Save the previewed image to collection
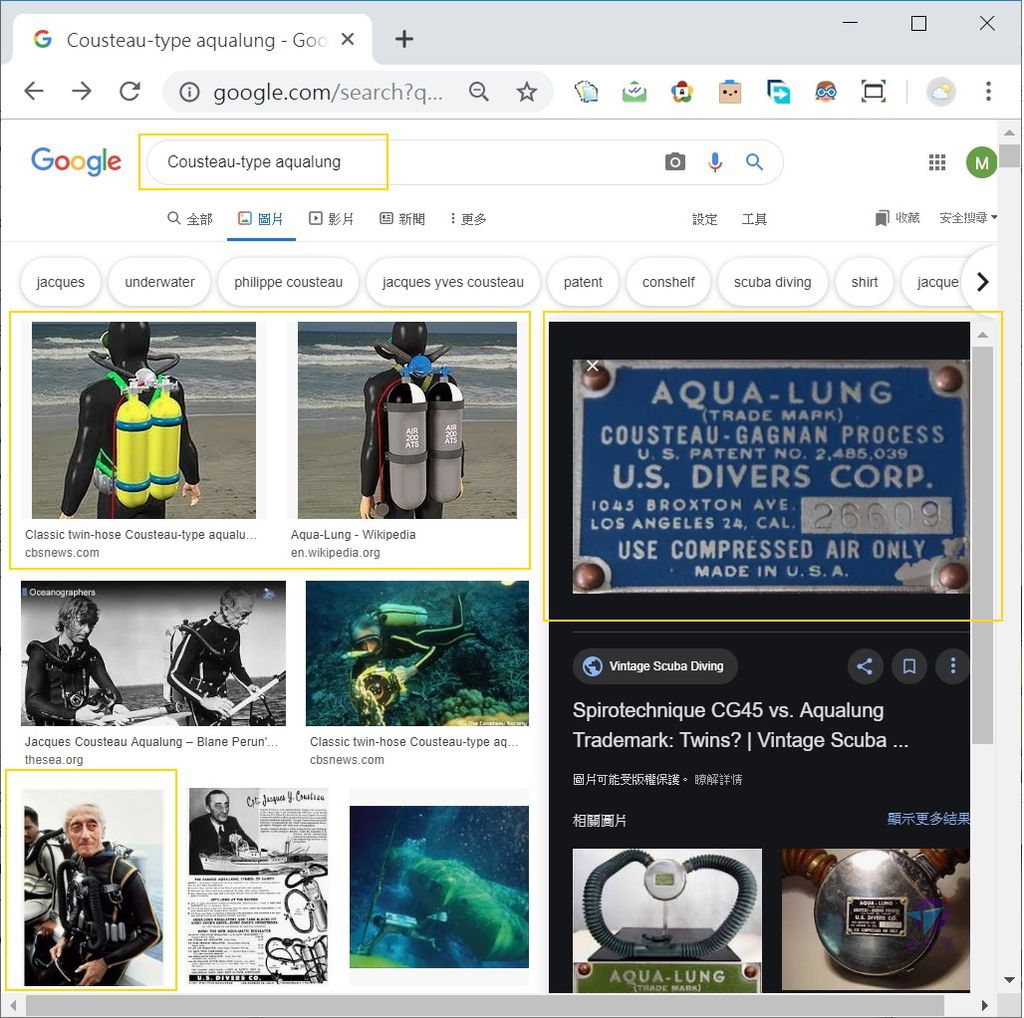1024x1018 pixels. coord(908,666)
